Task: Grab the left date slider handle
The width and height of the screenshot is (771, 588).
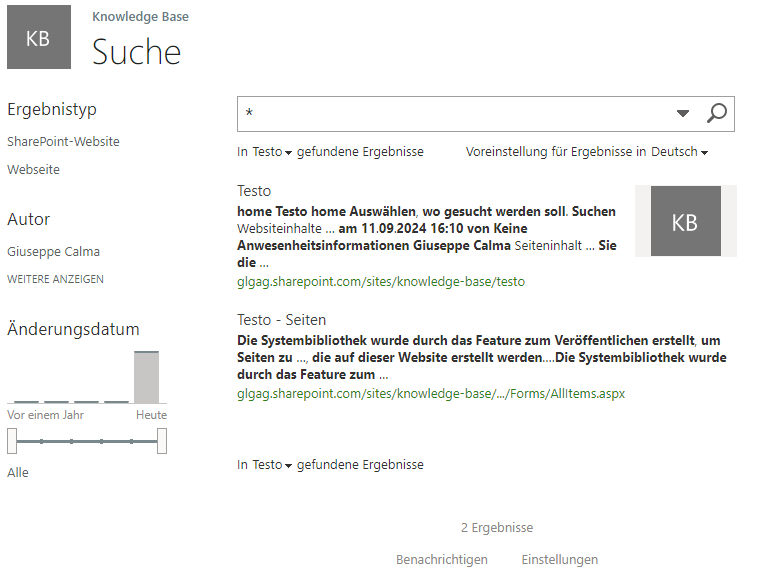Action: tap(12, 441)
